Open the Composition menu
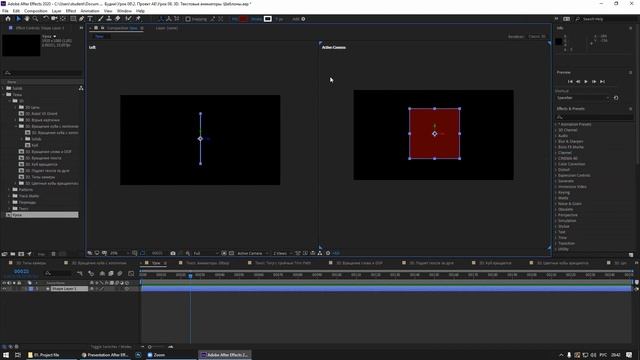 coord(36,11)
